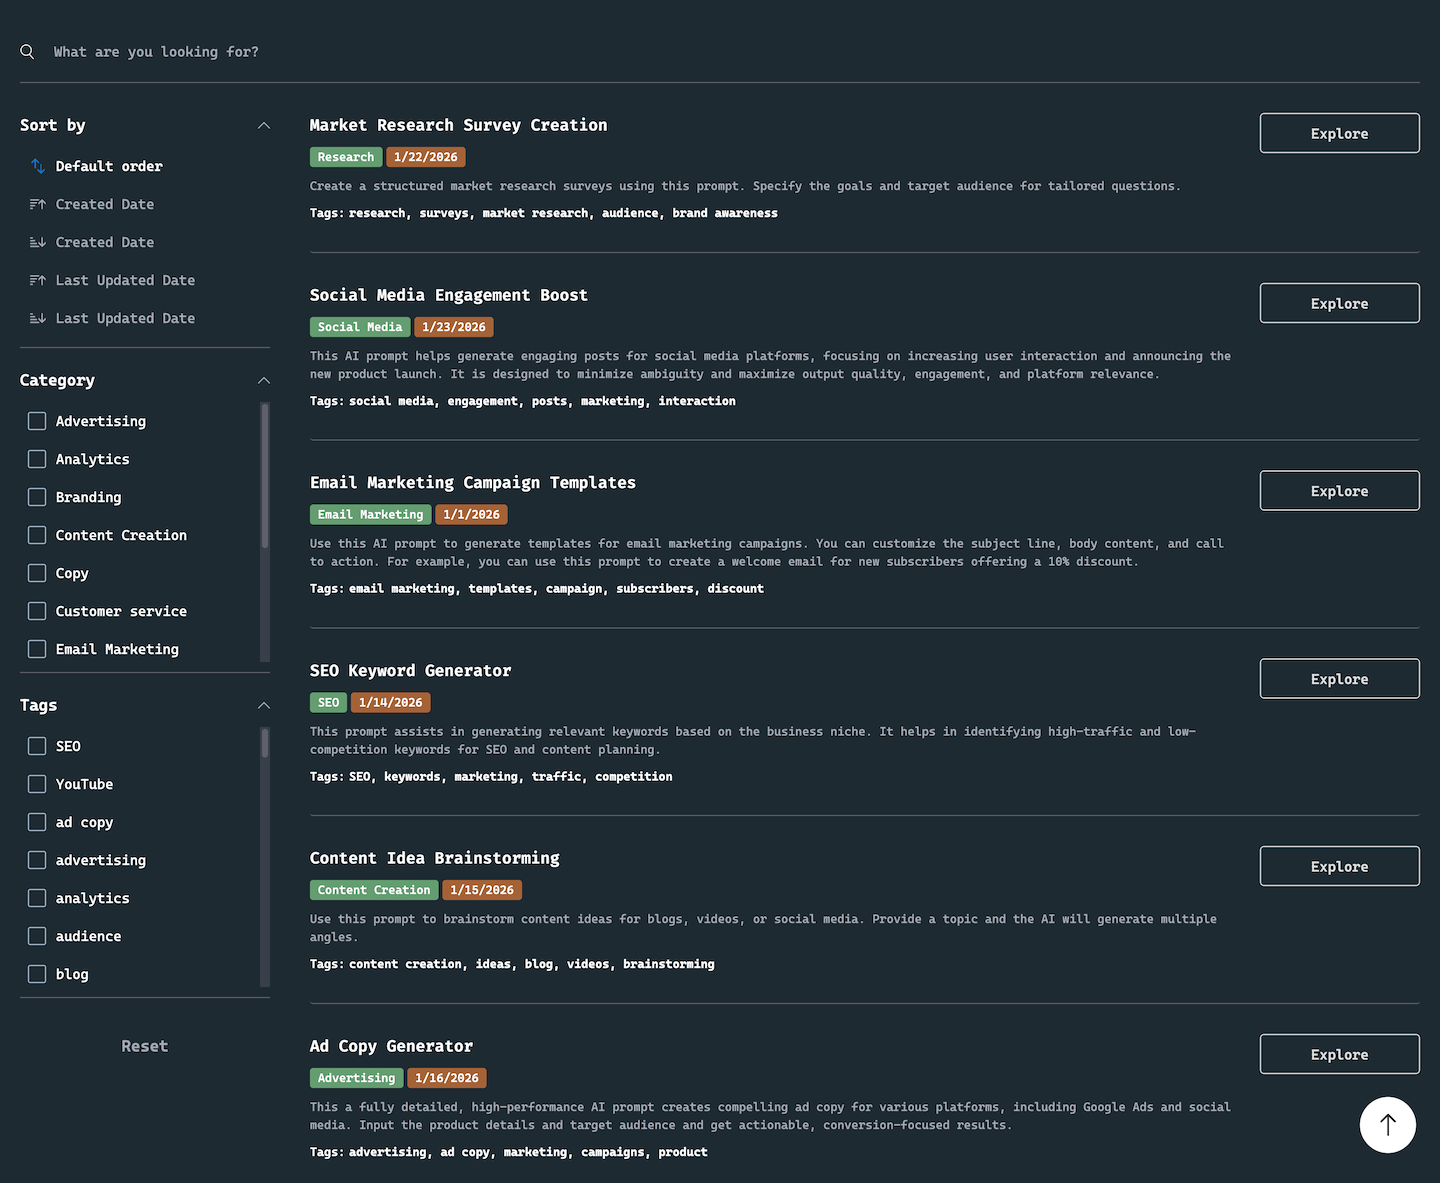Check the Analytics category checkbox
The width and height of the screenshot is (1440, 1183).
pos(37,459)
